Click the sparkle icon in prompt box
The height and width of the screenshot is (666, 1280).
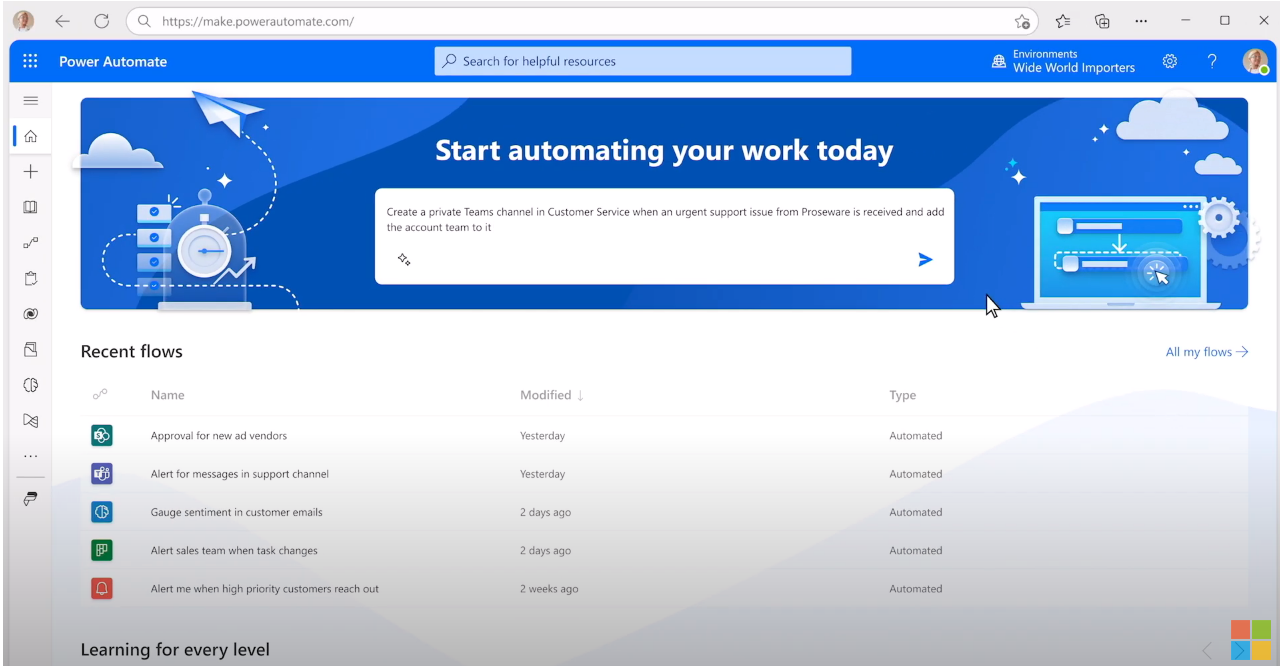coord(404,260)
